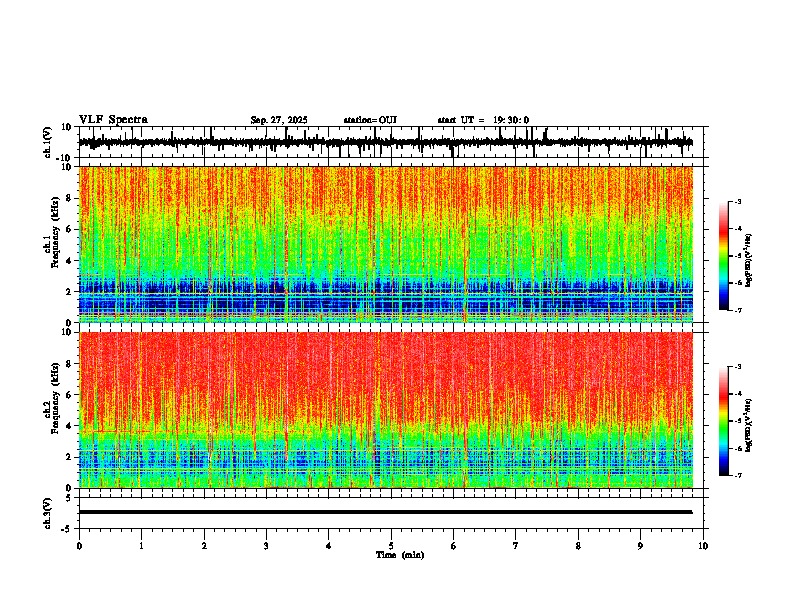Click inside the ch.2 spectrogram plot

(x=386, y=410)
